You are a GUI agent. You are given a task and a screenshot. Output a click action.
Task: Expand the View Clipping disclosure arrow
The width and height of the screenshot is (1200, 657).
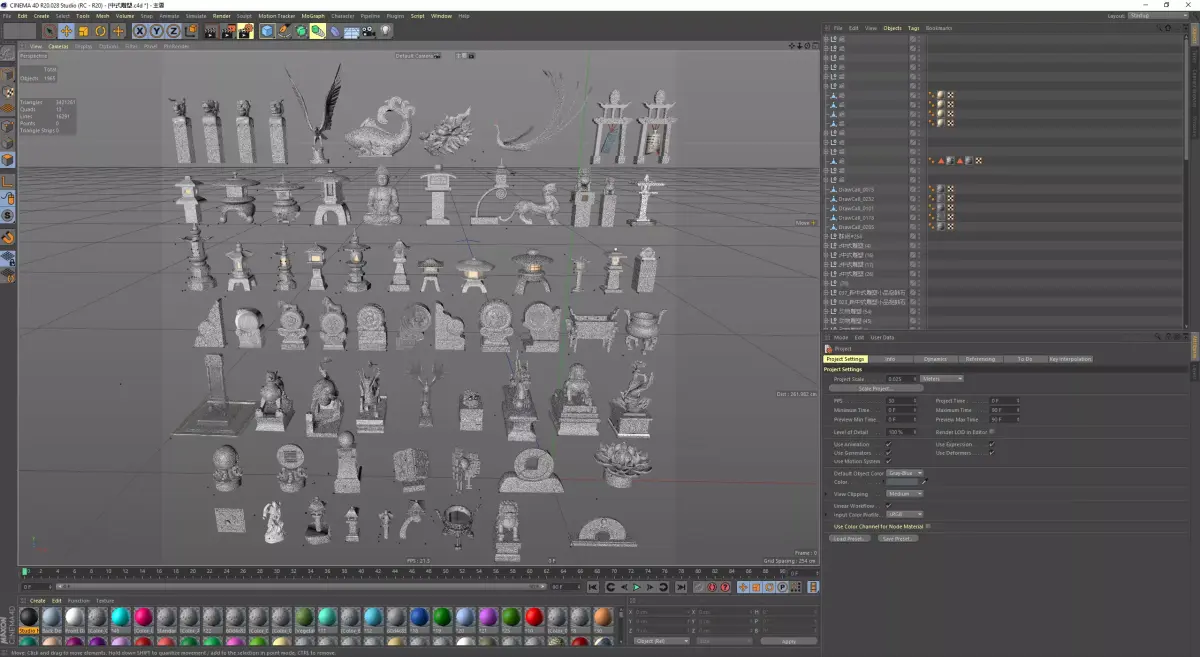(826, 494)
